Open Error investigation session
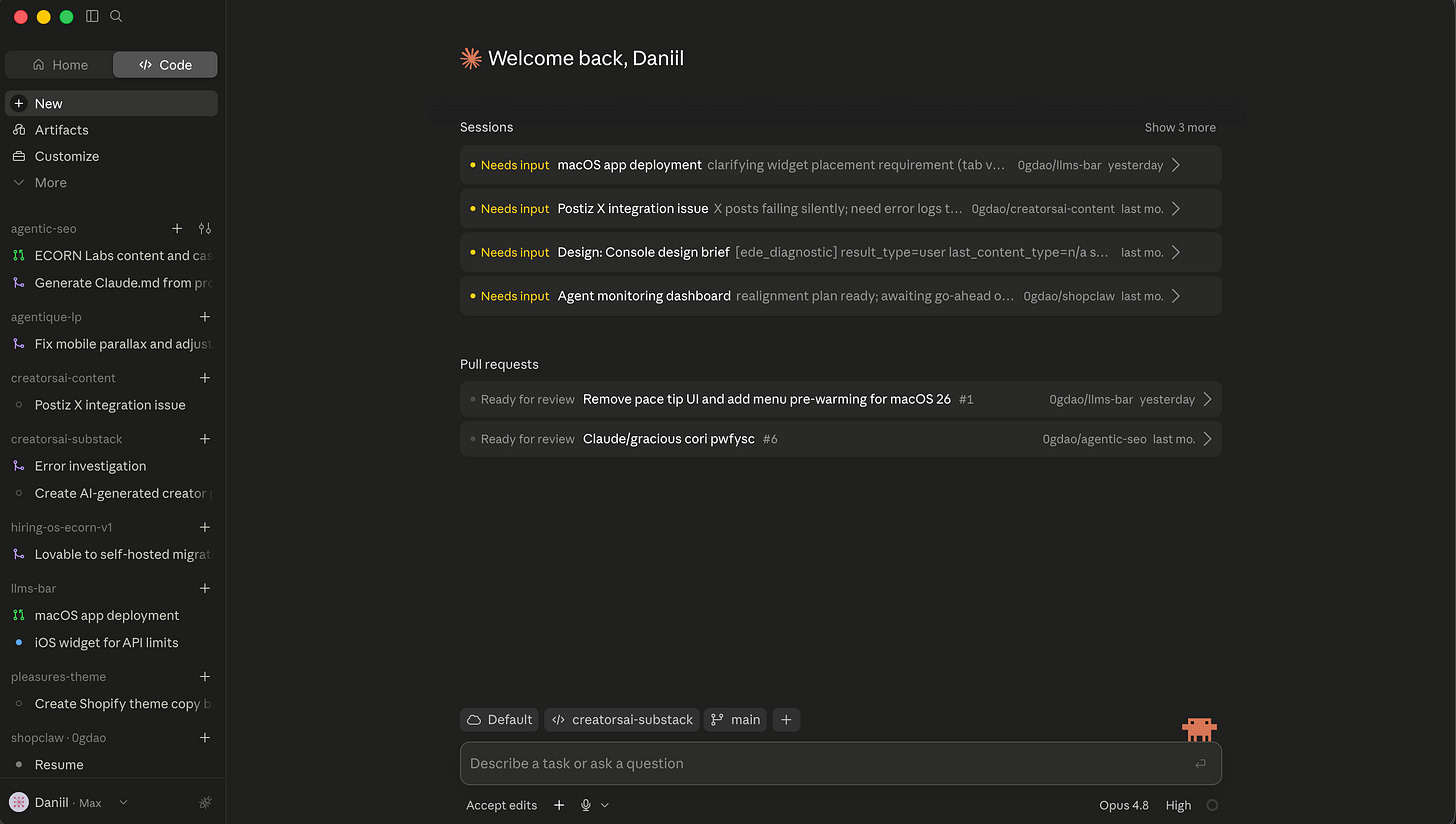Screen dimensions: 1456x824 point(111,466)
